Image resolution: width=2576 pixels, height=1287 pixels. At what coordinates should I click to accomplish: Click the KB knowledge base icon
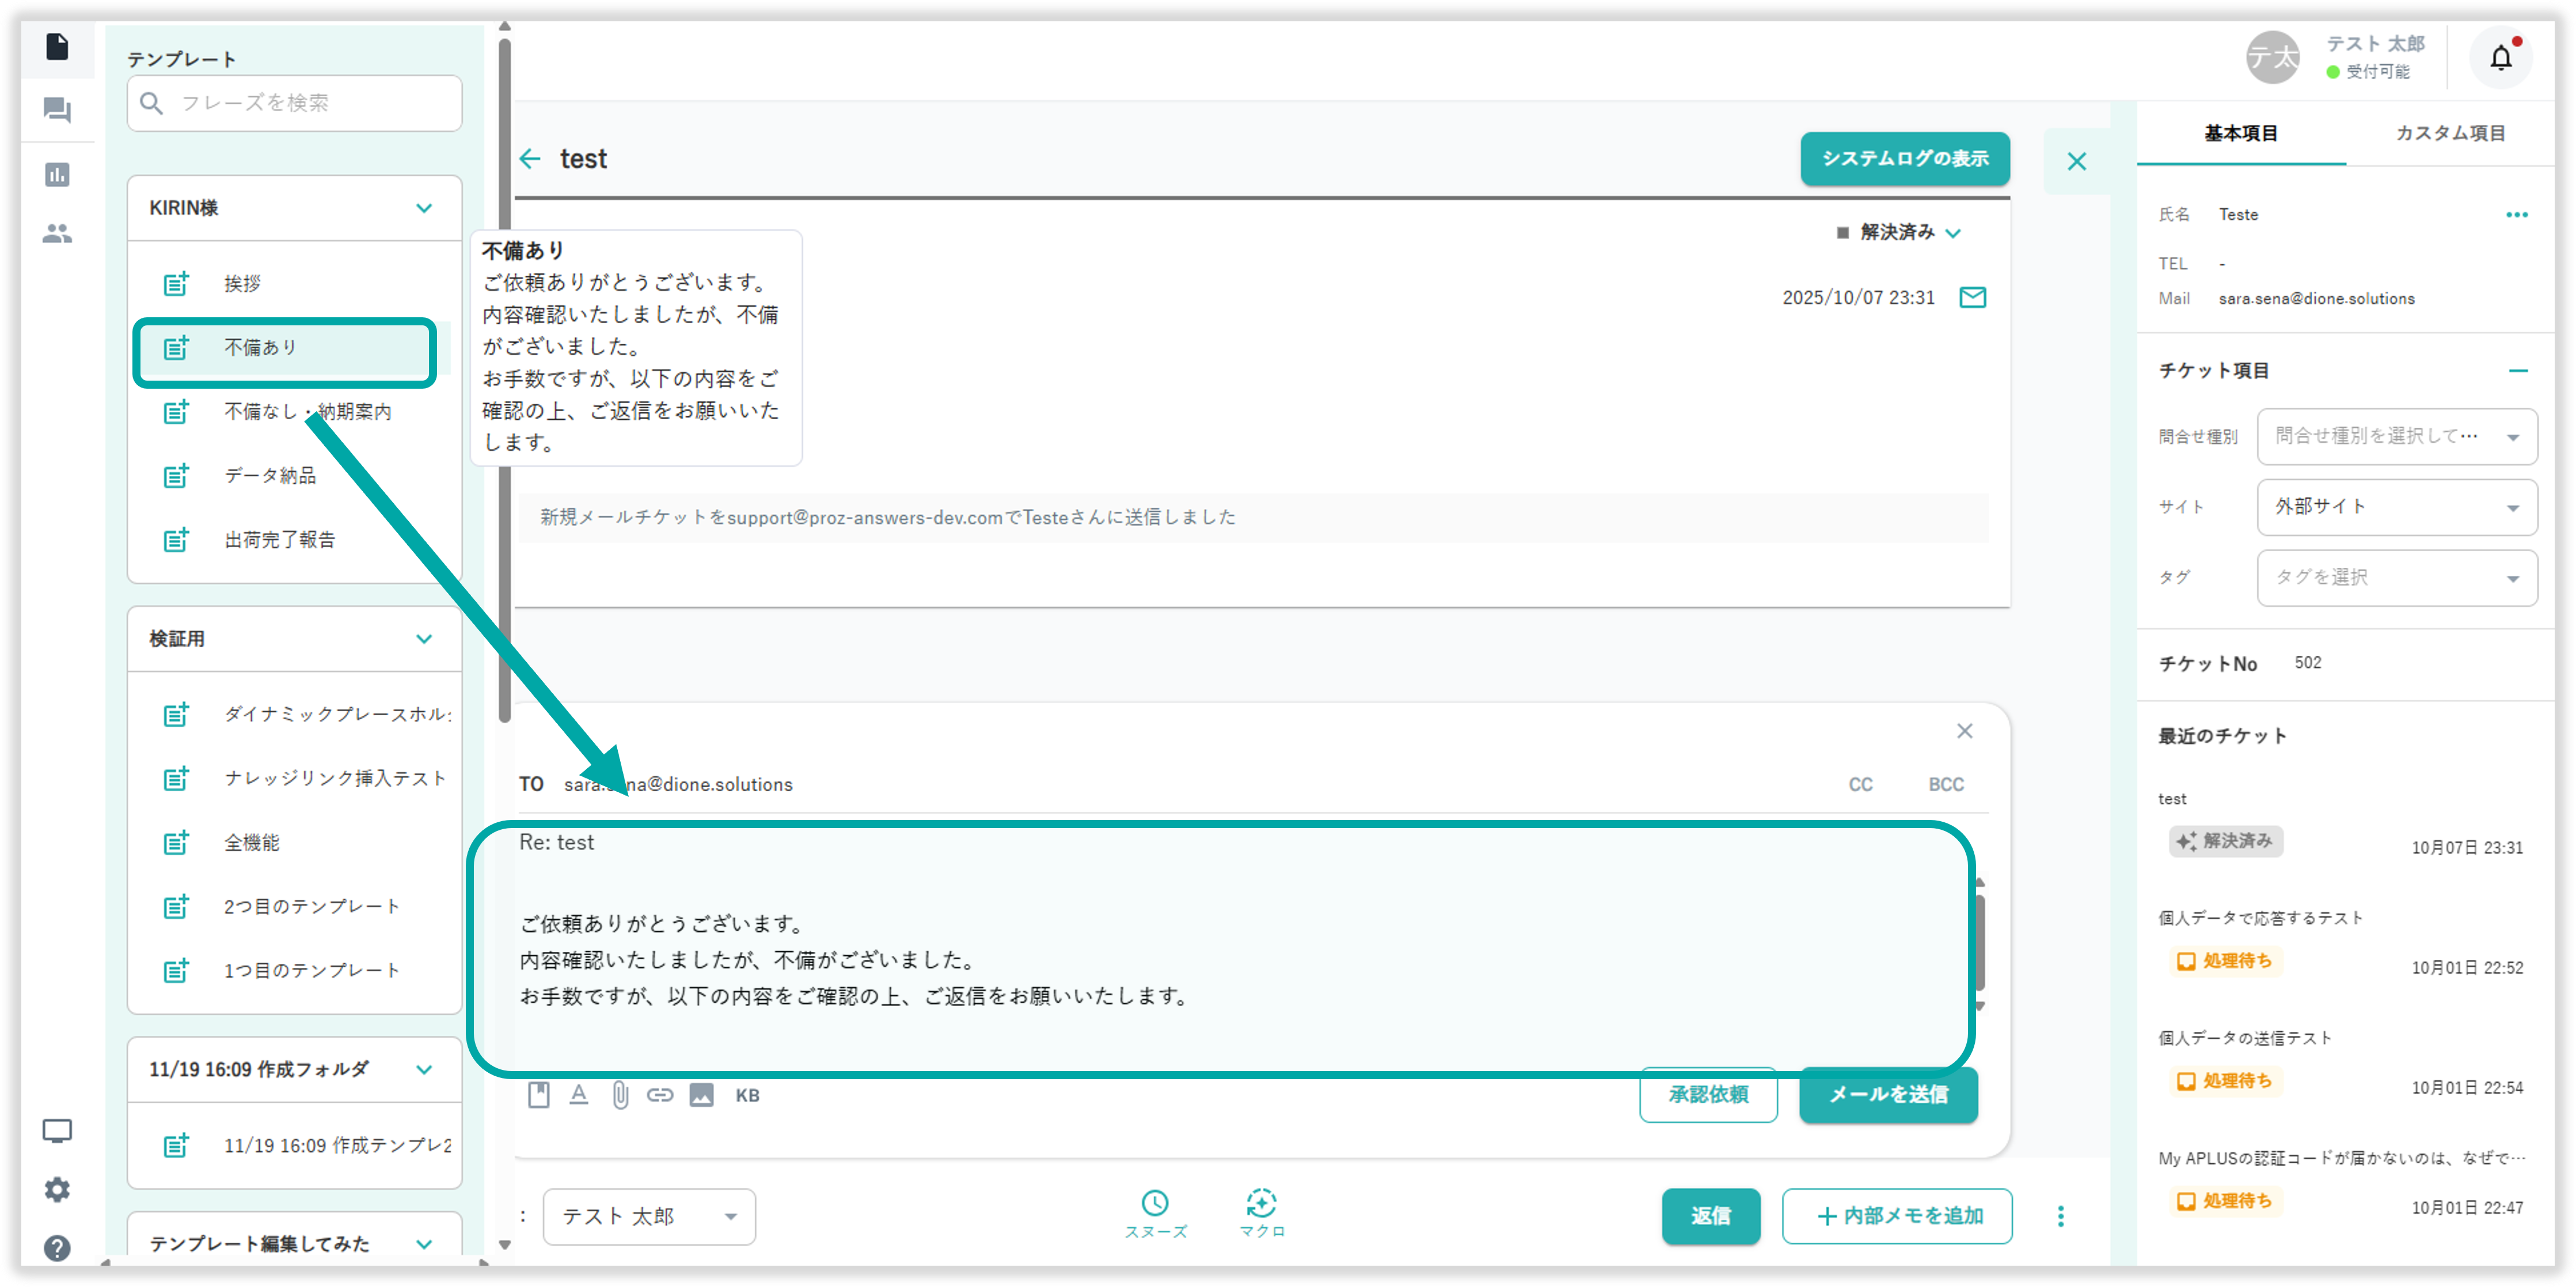click(x=747, y=1095)
